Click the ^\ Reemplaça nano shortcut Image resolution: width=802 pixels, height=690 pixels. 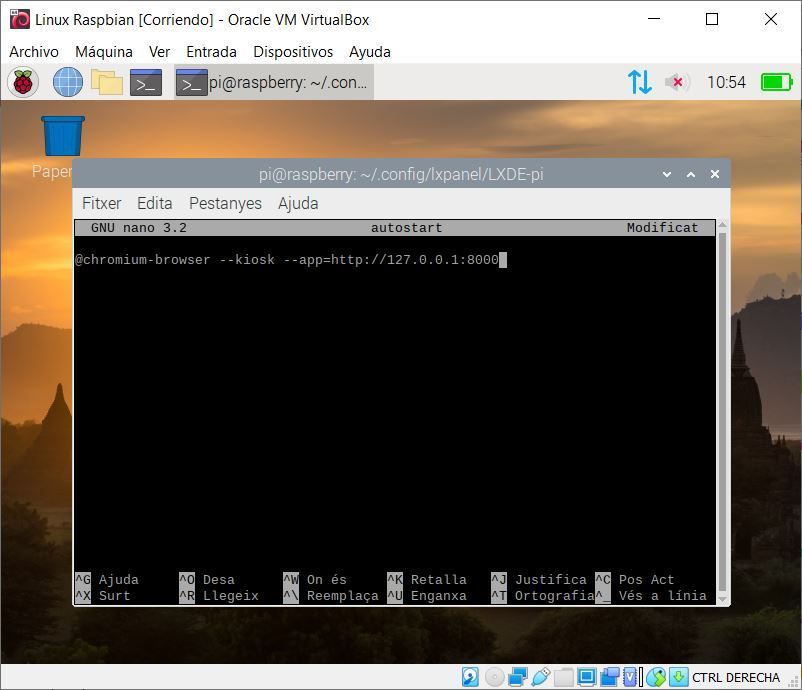point(331,596)
